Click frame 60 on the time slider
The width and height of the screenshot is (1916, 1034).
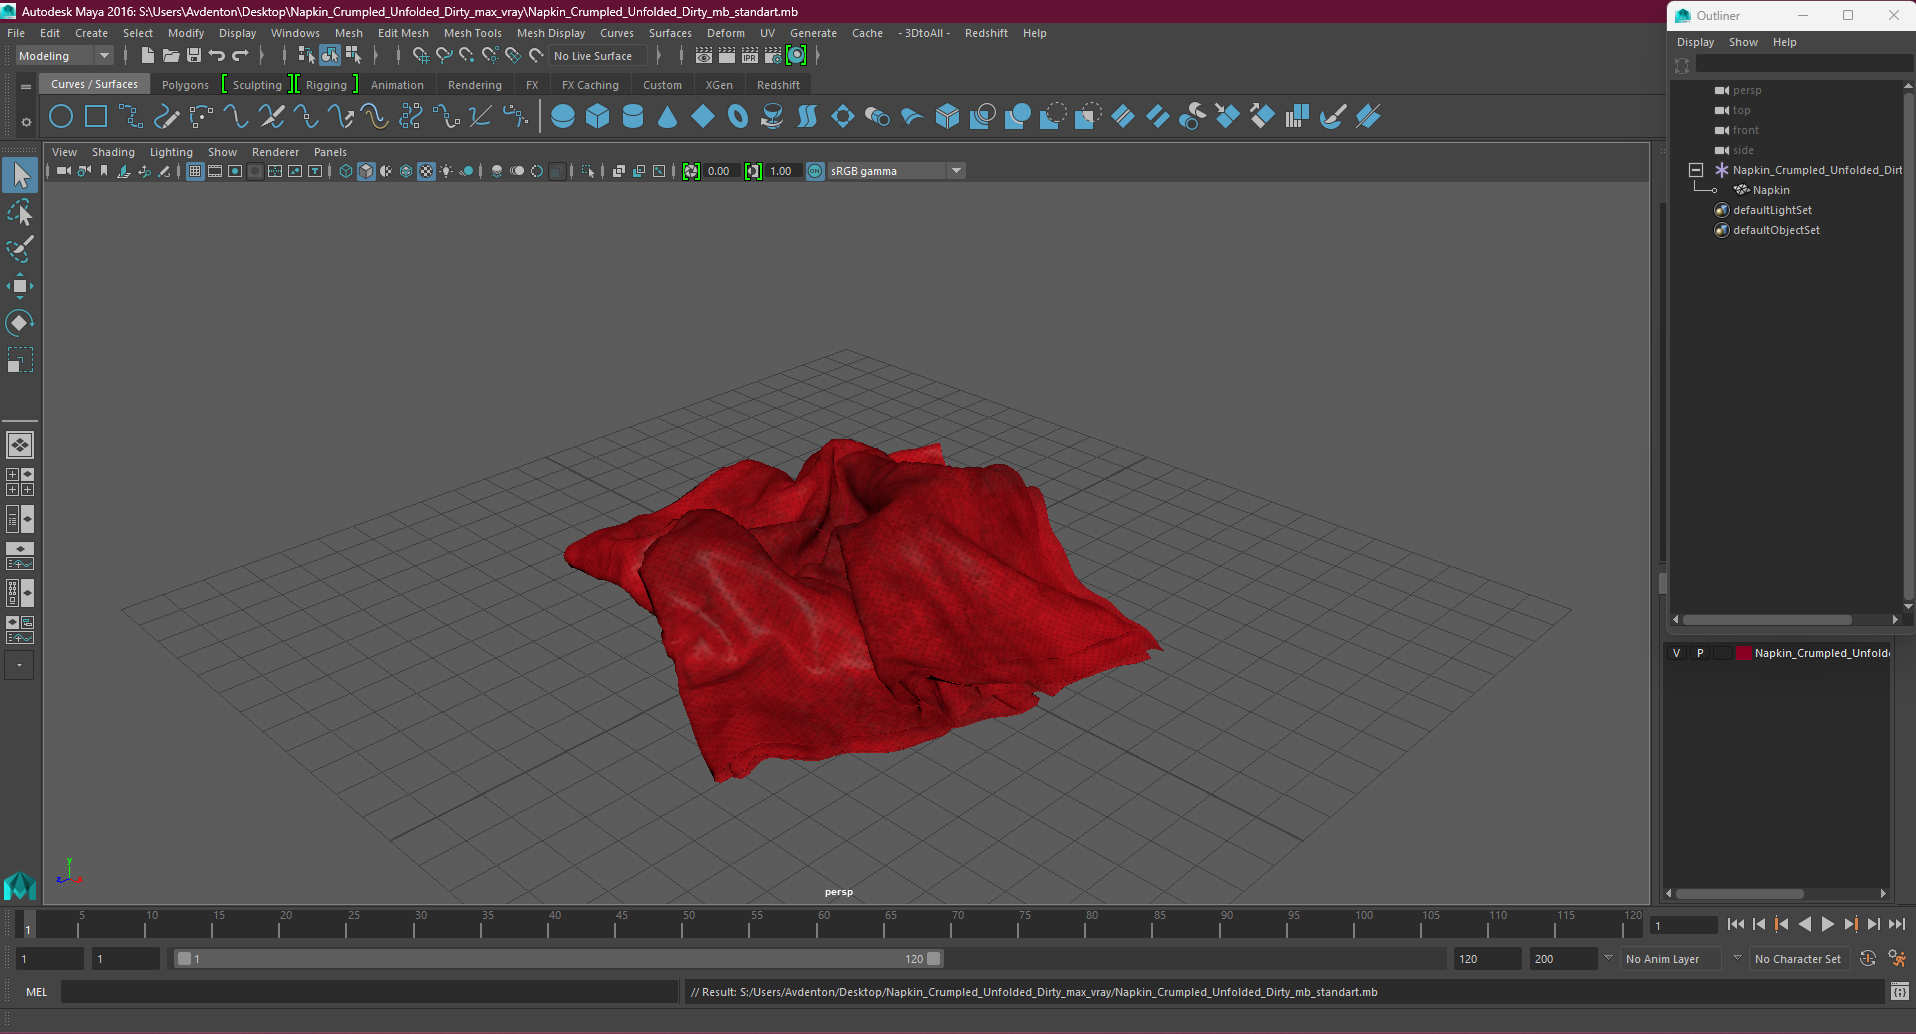click(x=824, y=925)
